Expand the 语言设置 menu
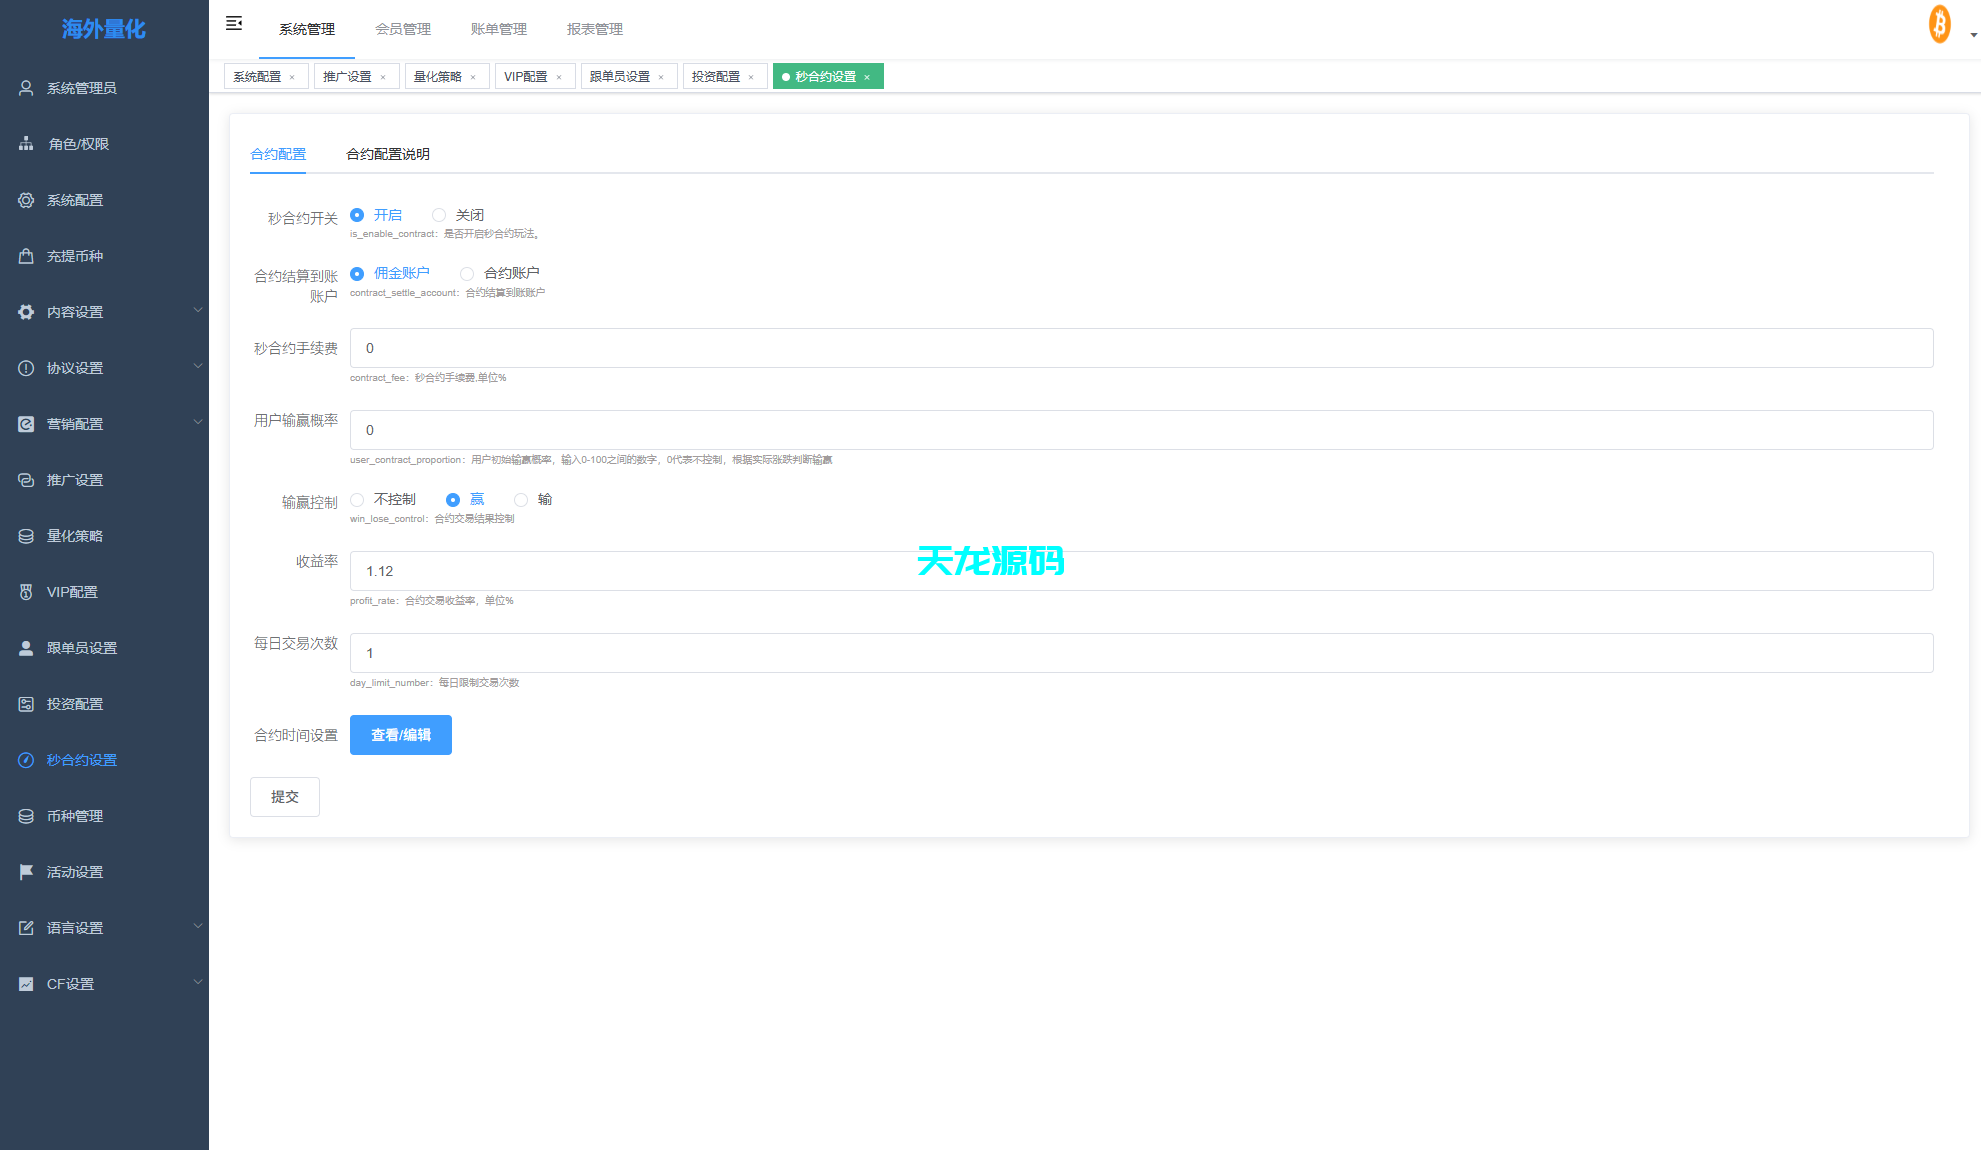The width and height of the screenshot is (1981, 1150). (74, 927)
